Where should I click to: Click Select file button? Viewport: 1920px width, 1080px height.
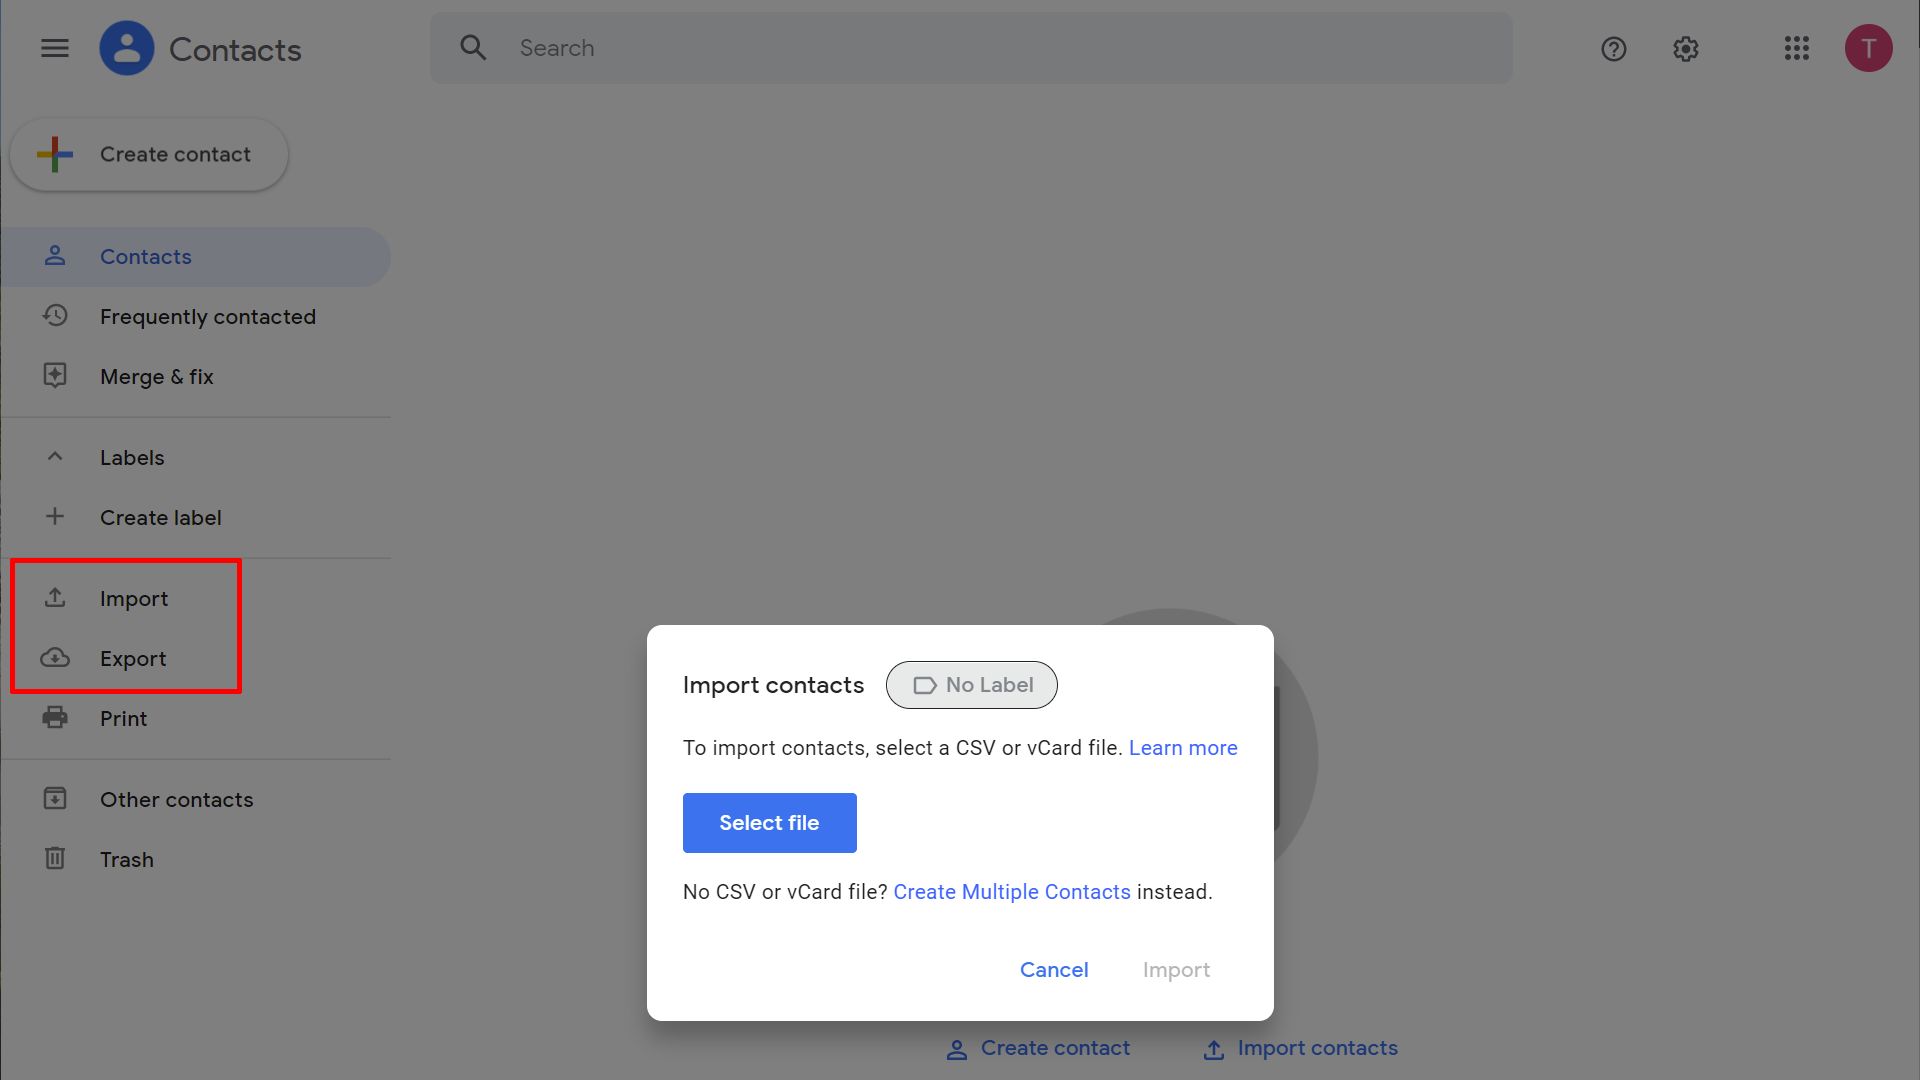click(x=769, y=822)
